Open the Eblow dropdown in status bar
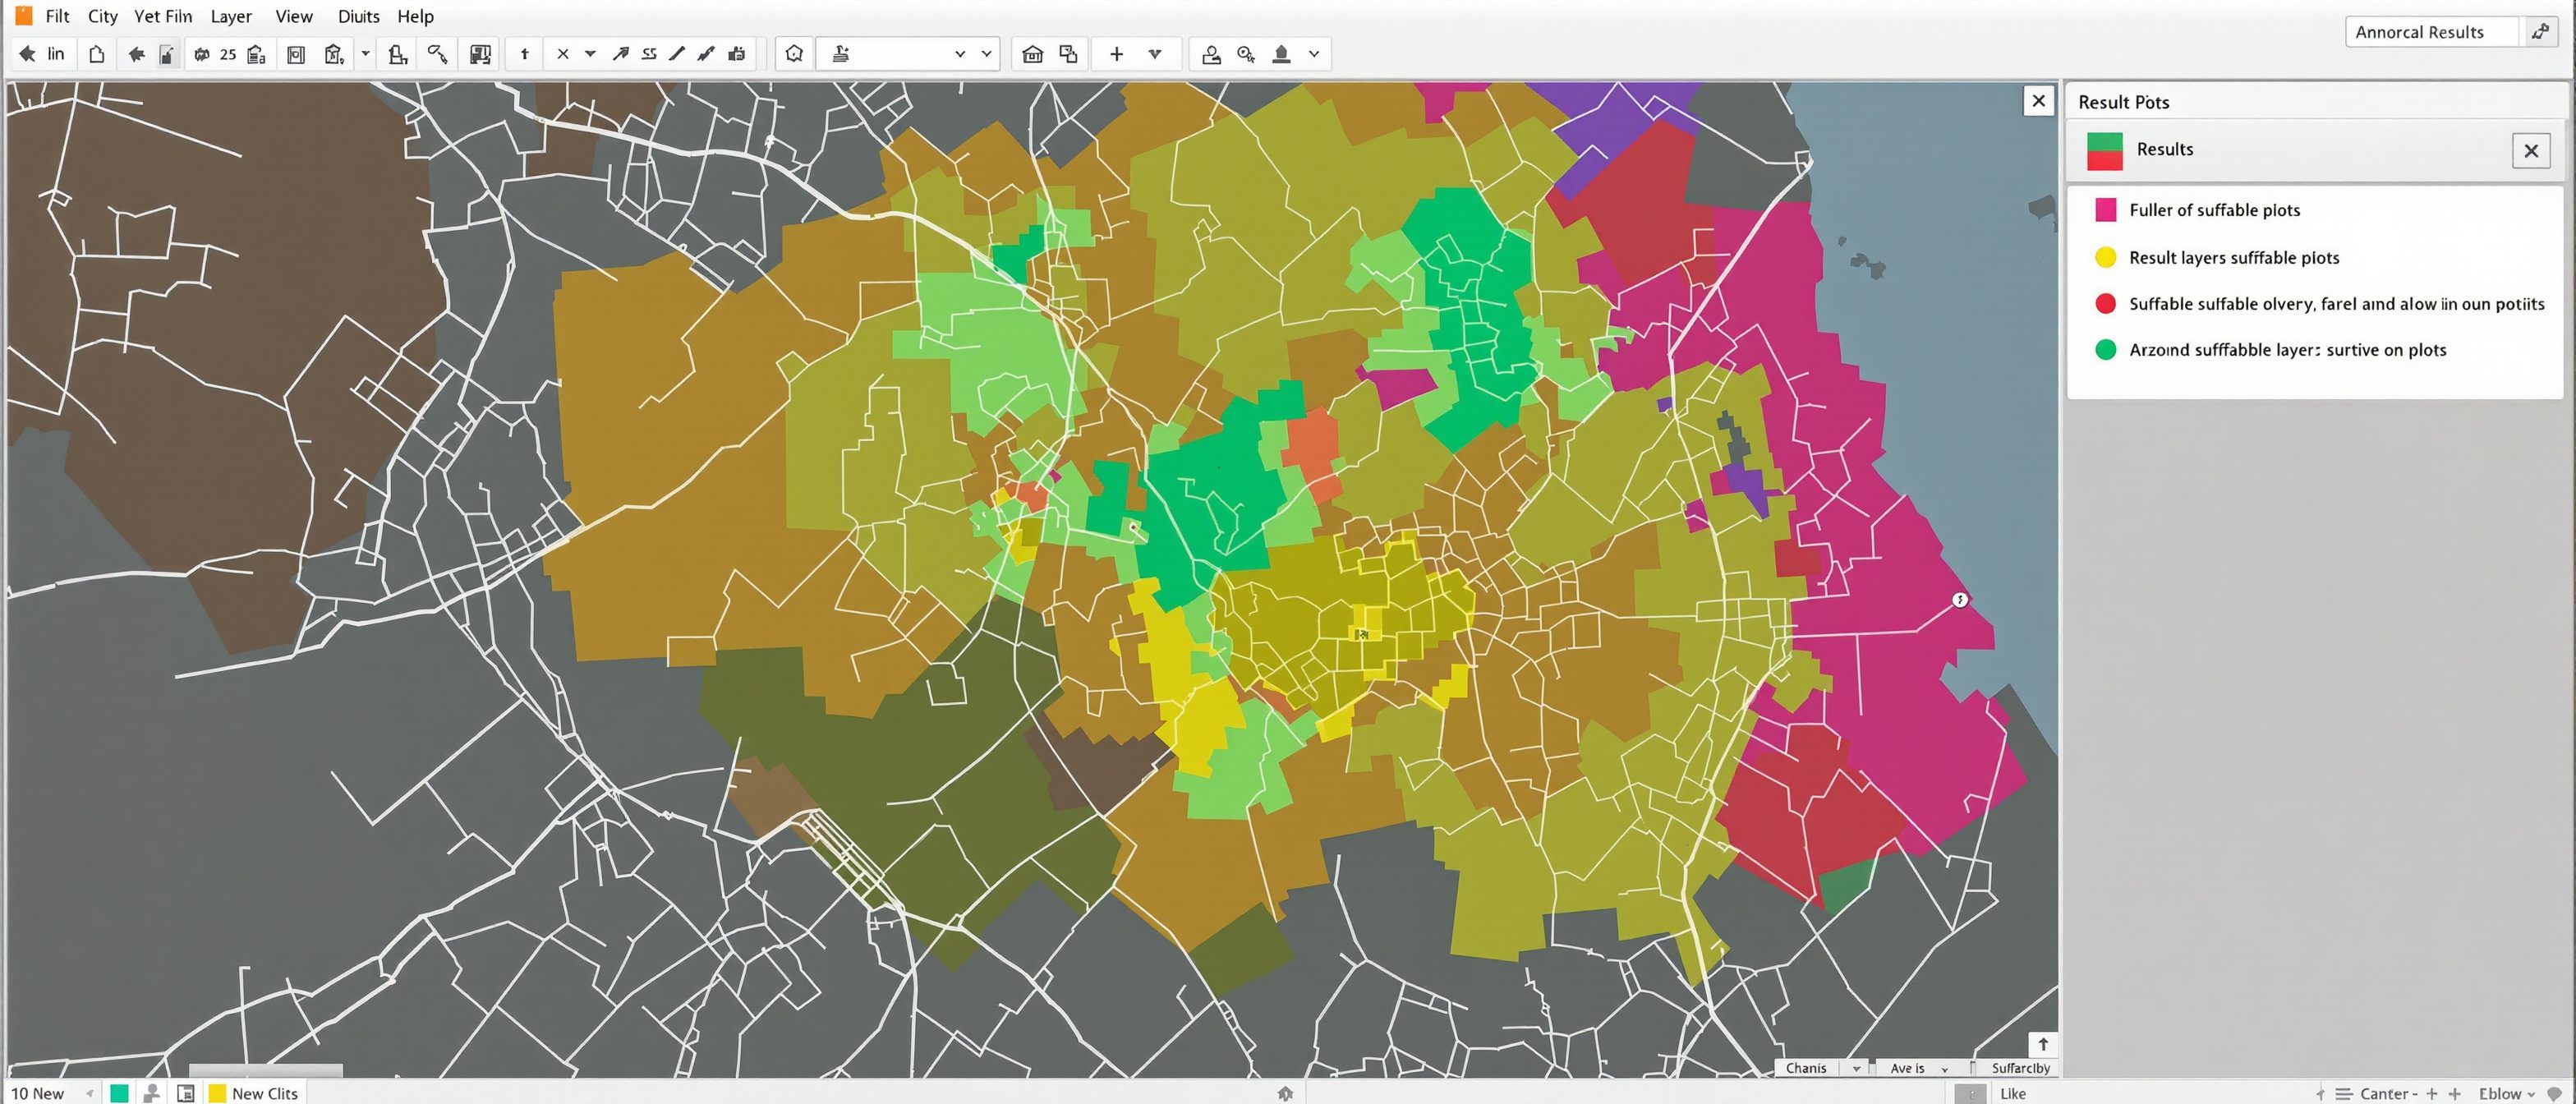The height and width of the screenshot is (1104, 2576). click(2506, 1093)
